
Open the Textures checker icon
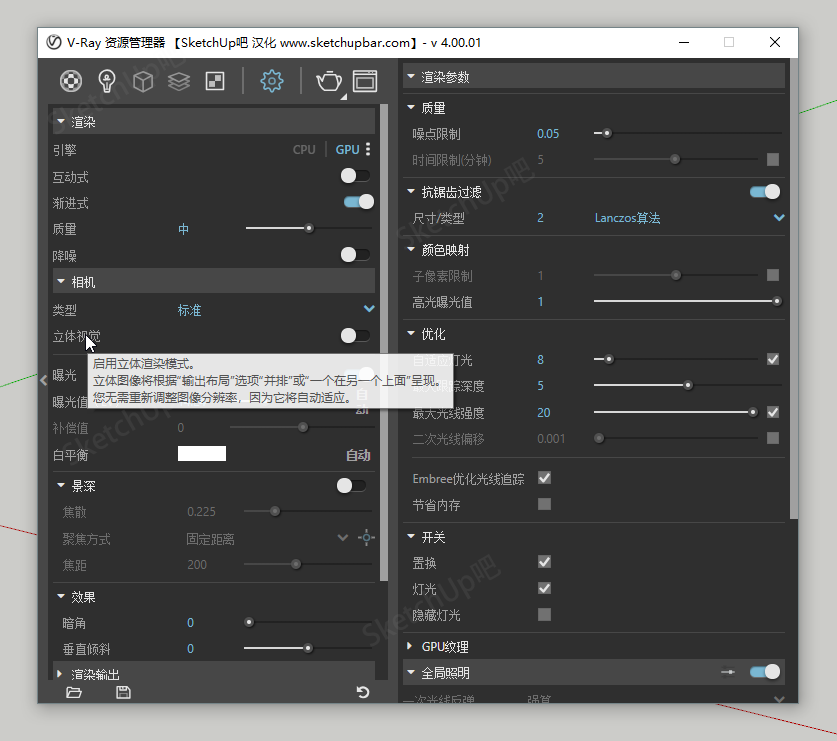coord(215,82)
